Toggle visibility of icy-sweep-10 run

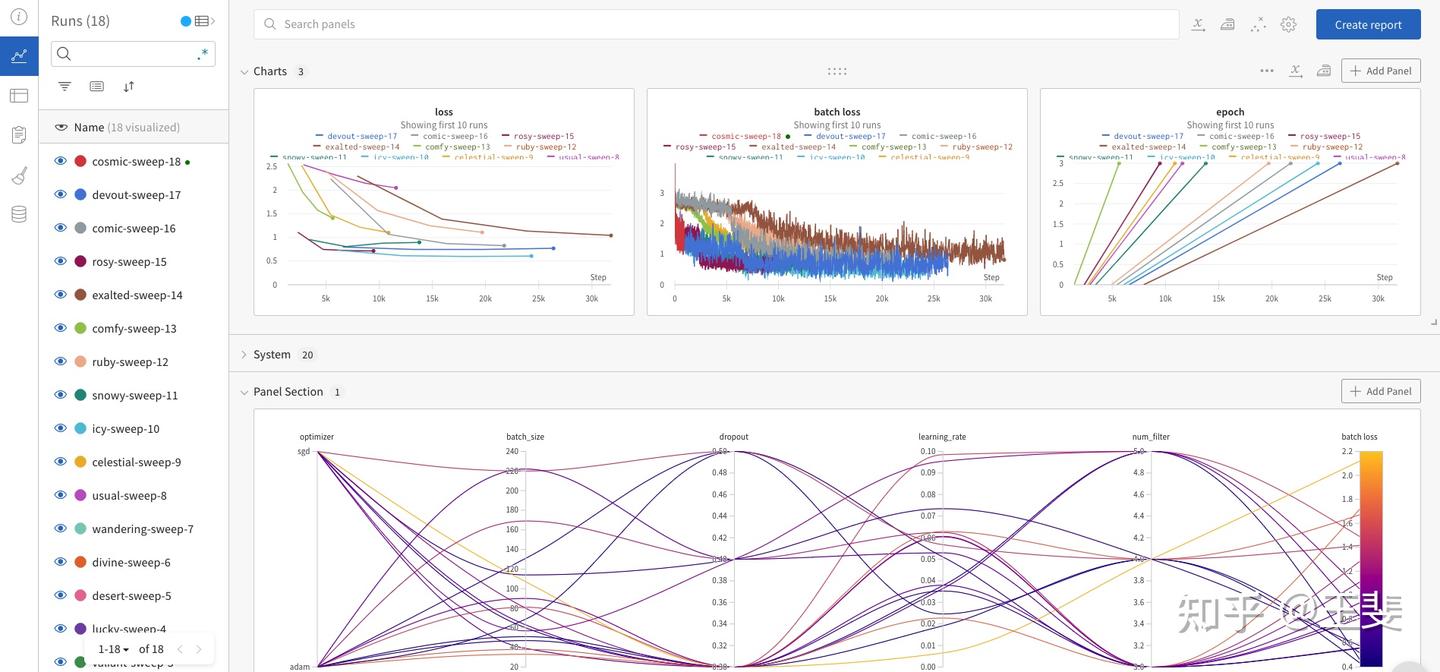(60, 428)
